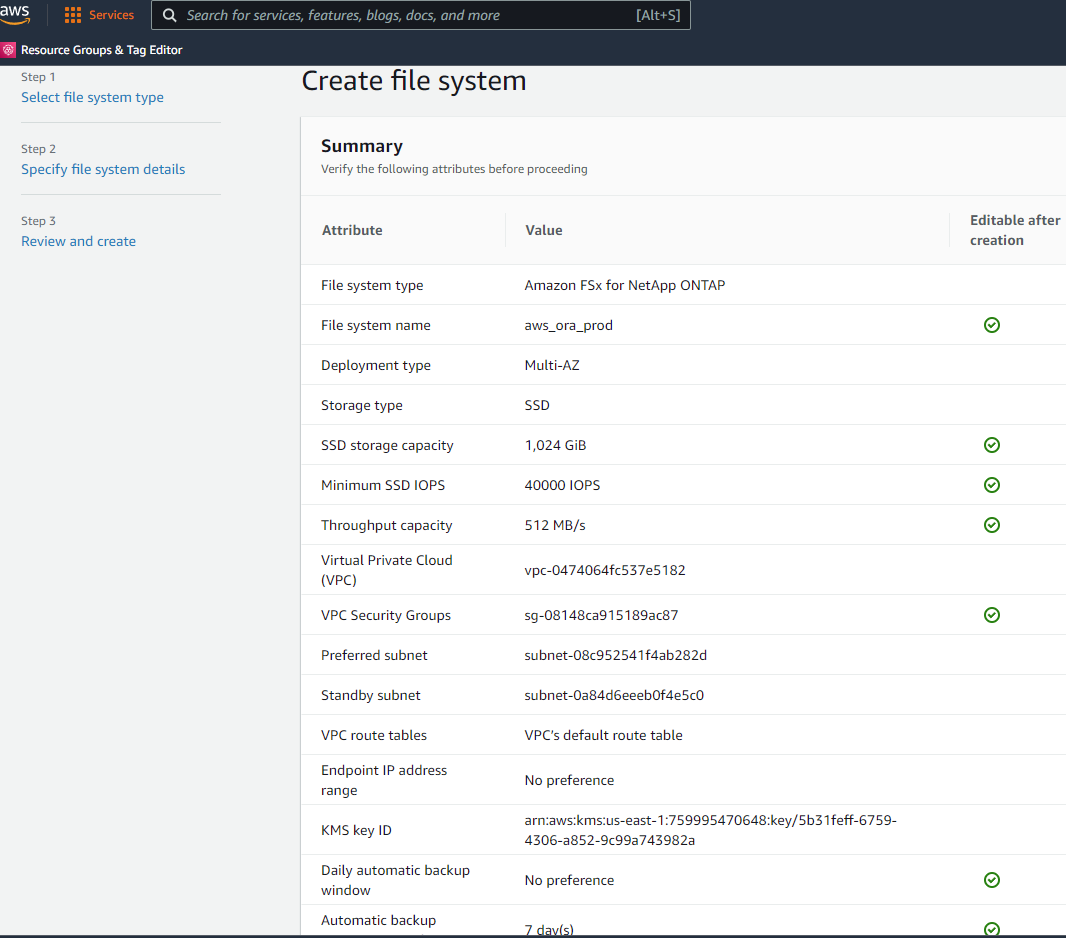
Task: Click the SSD storage capacity editable checkmark
Action: pyautogui.click(x=992, y=445)
